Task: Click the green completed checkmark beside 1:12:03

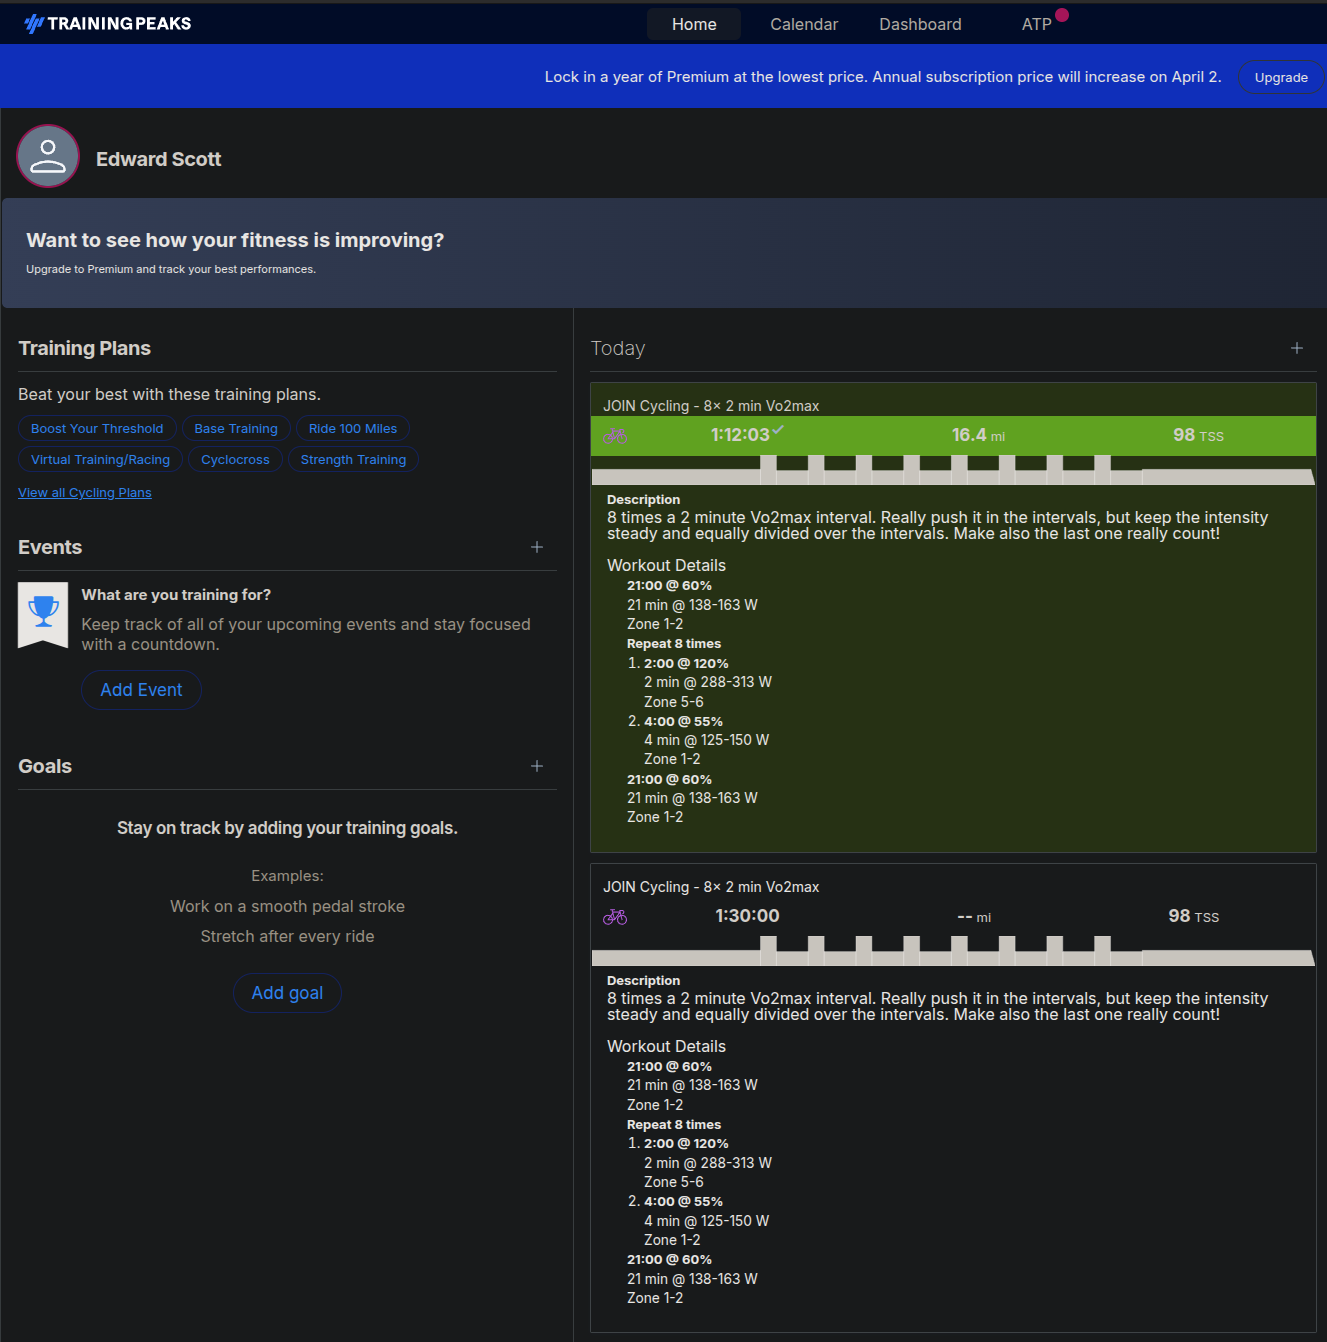Action: (x=778, y=430)
